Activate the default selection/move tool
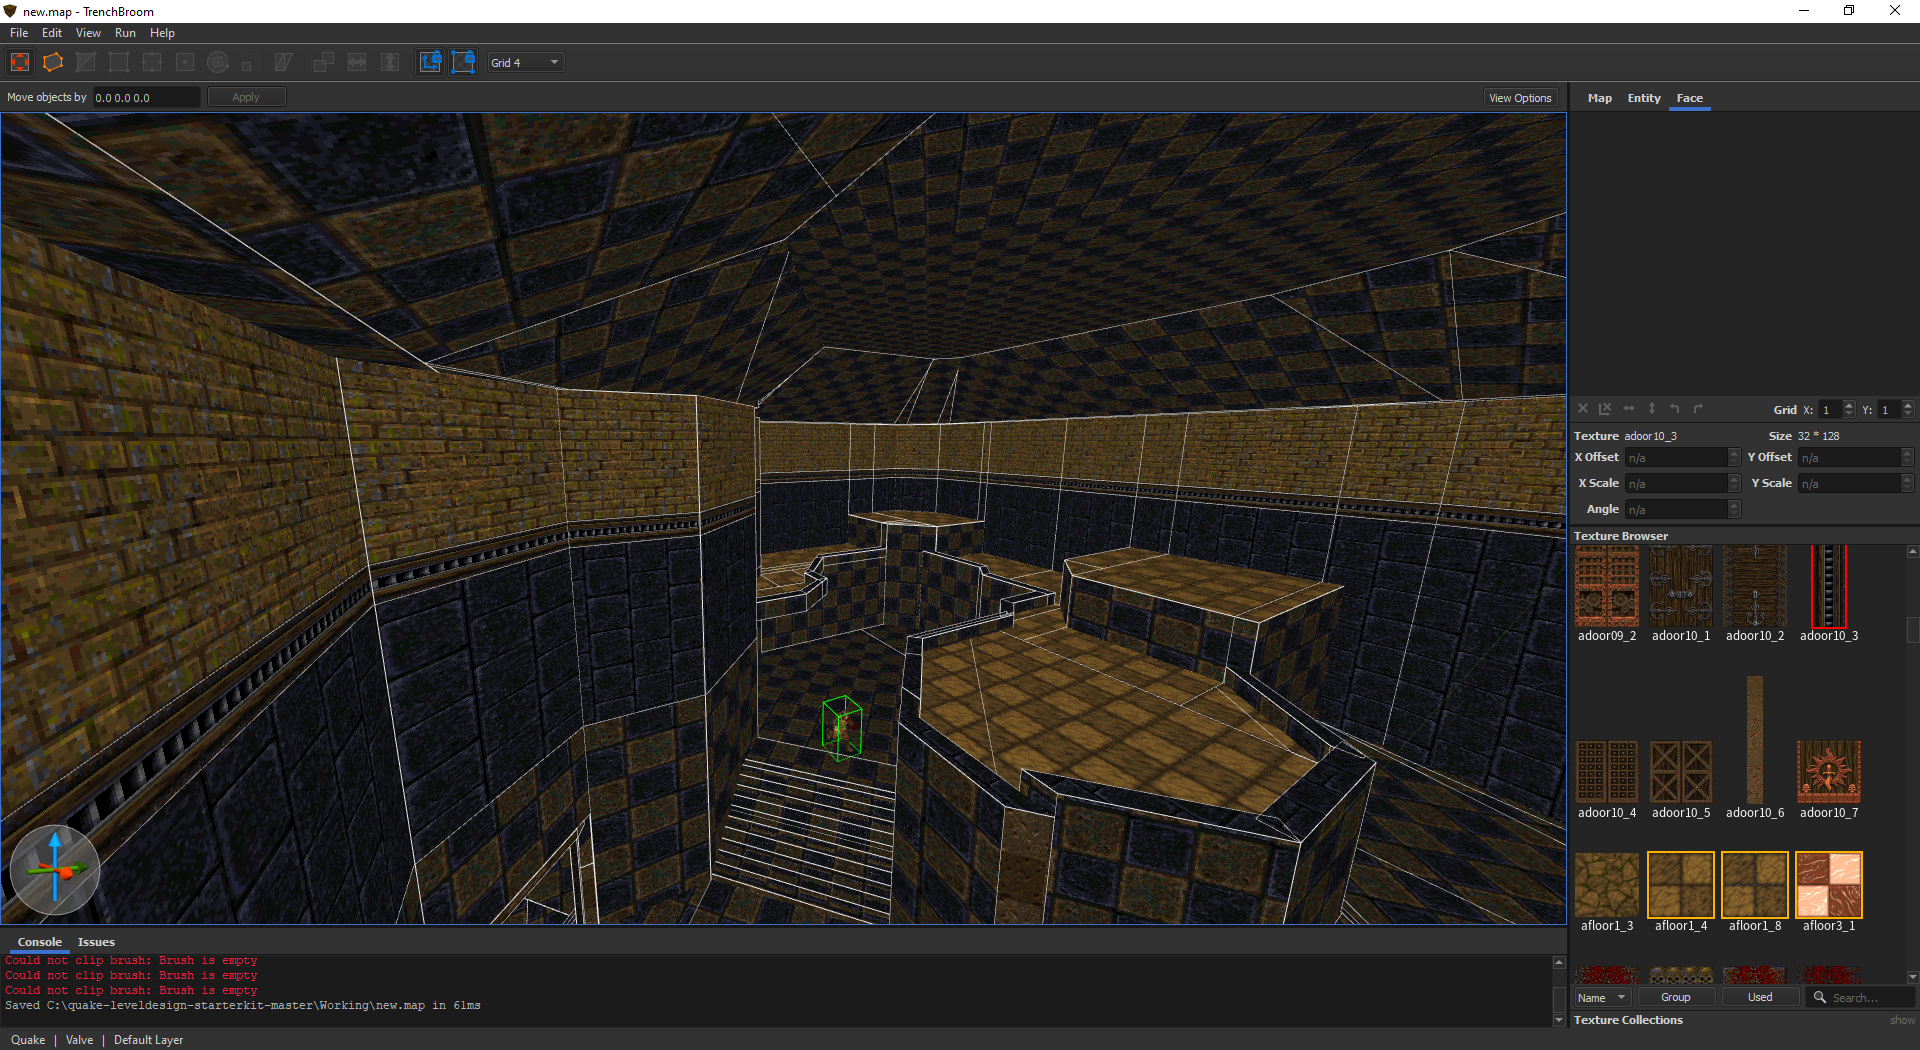The image size is (1920, 1050). point(20,62)
